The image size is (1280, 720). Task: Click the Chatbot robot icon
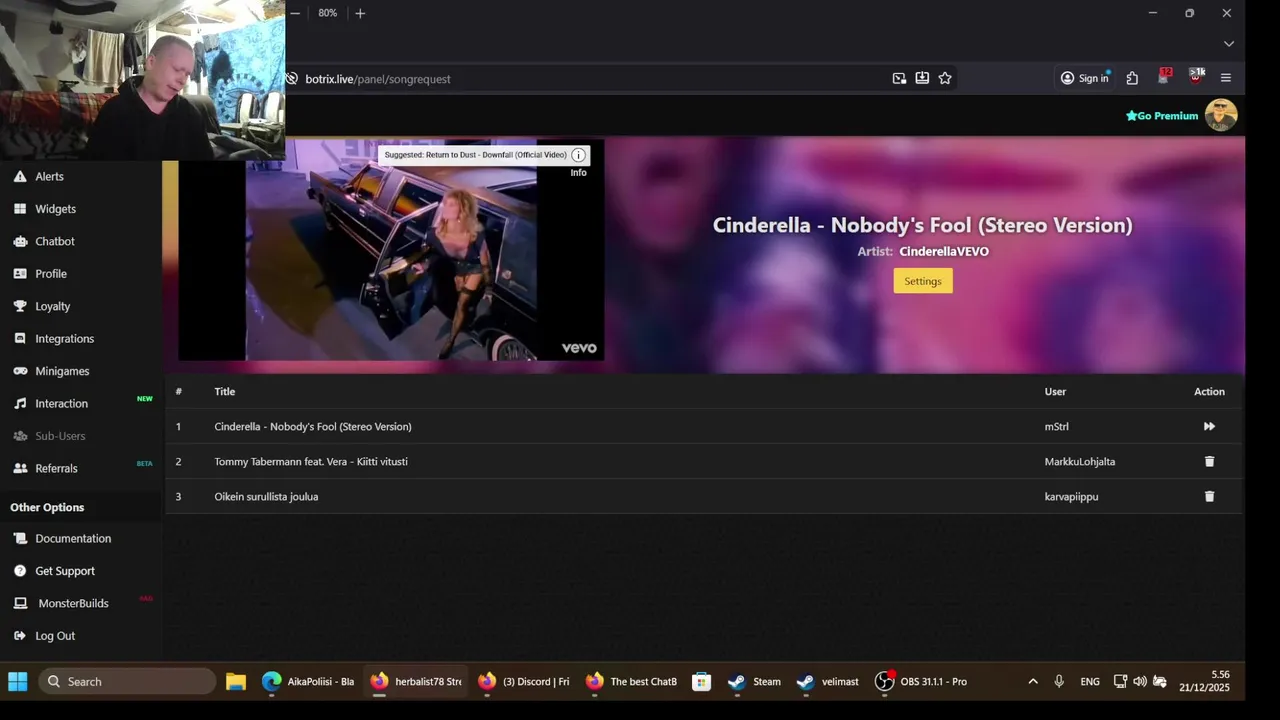[x=20, y=241]
